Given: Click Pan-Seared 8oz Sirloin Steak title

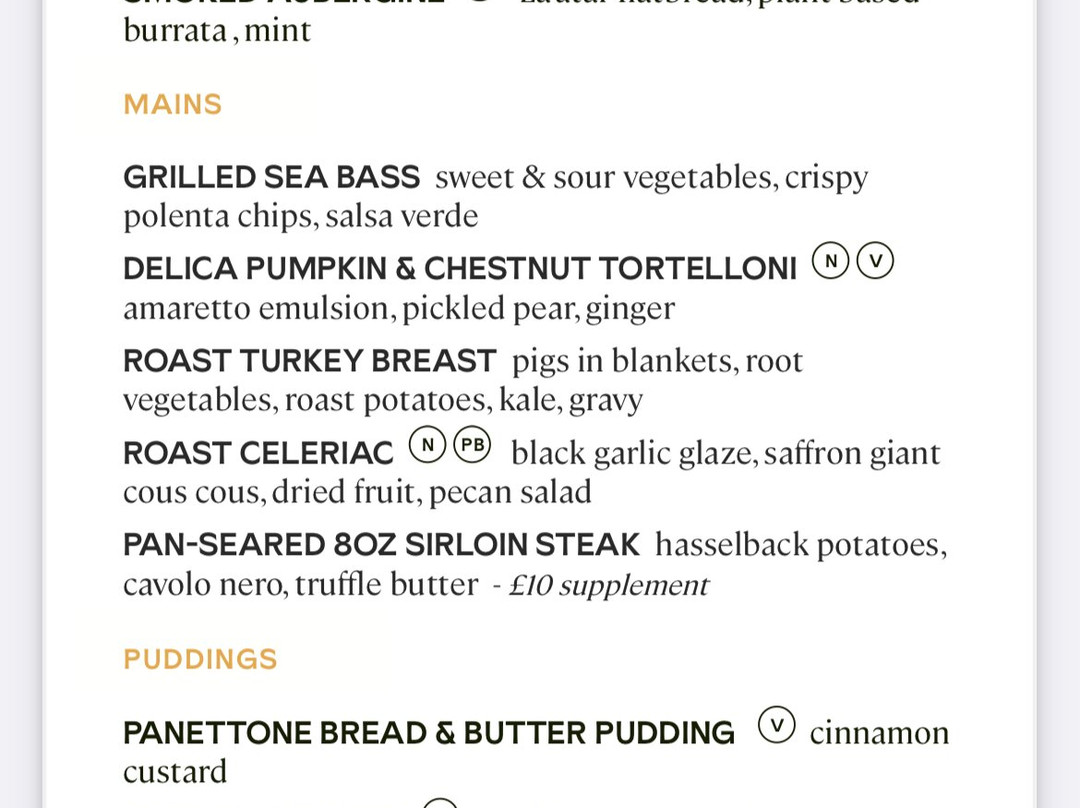Looking at the screenshot, I should (382, 545).
